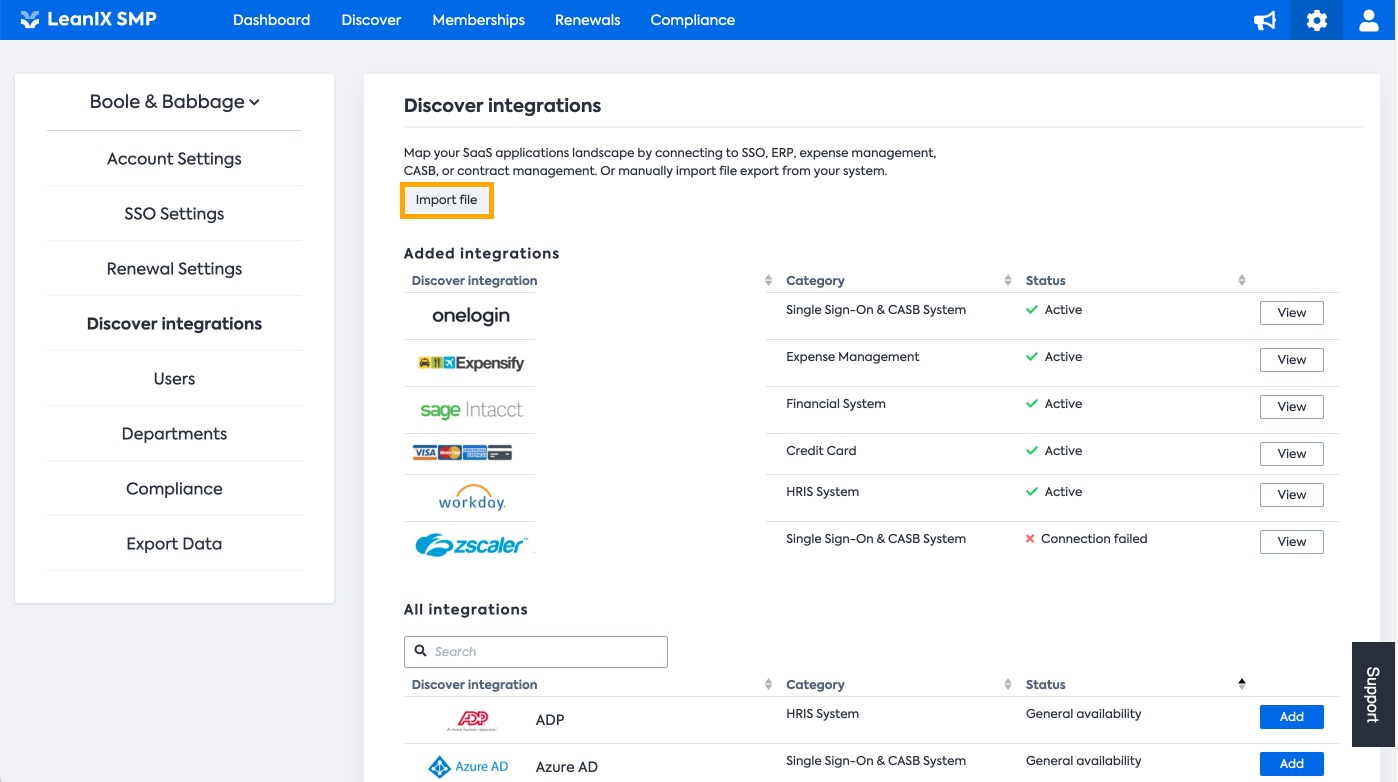This screenshot has height=782, width=1398.
Task: Go to Account Settings in sidebar
Action: (x=174, y=159)
